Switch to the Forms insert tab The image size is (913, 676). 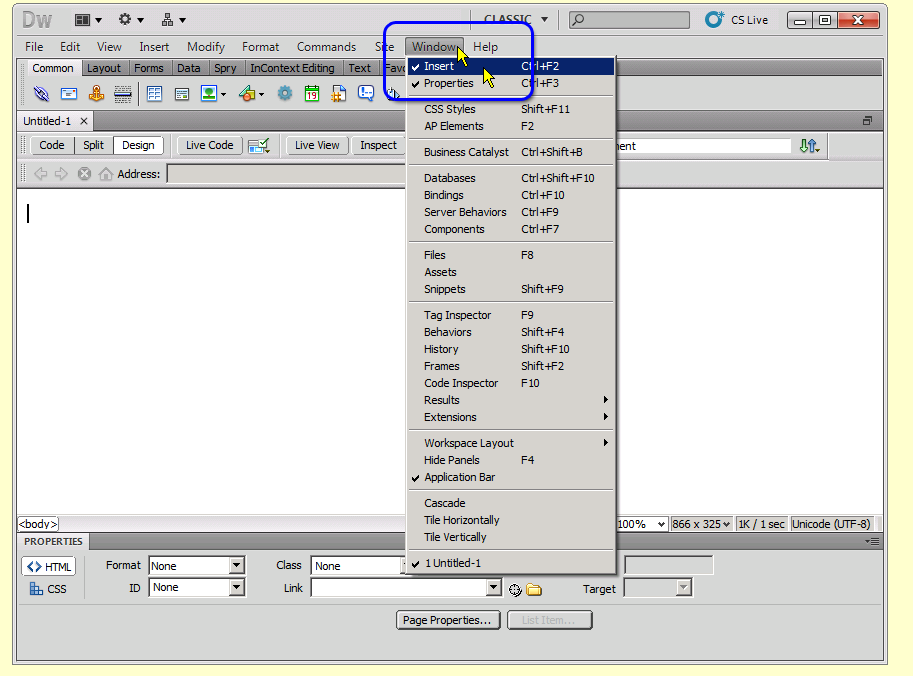coord(148,68)
